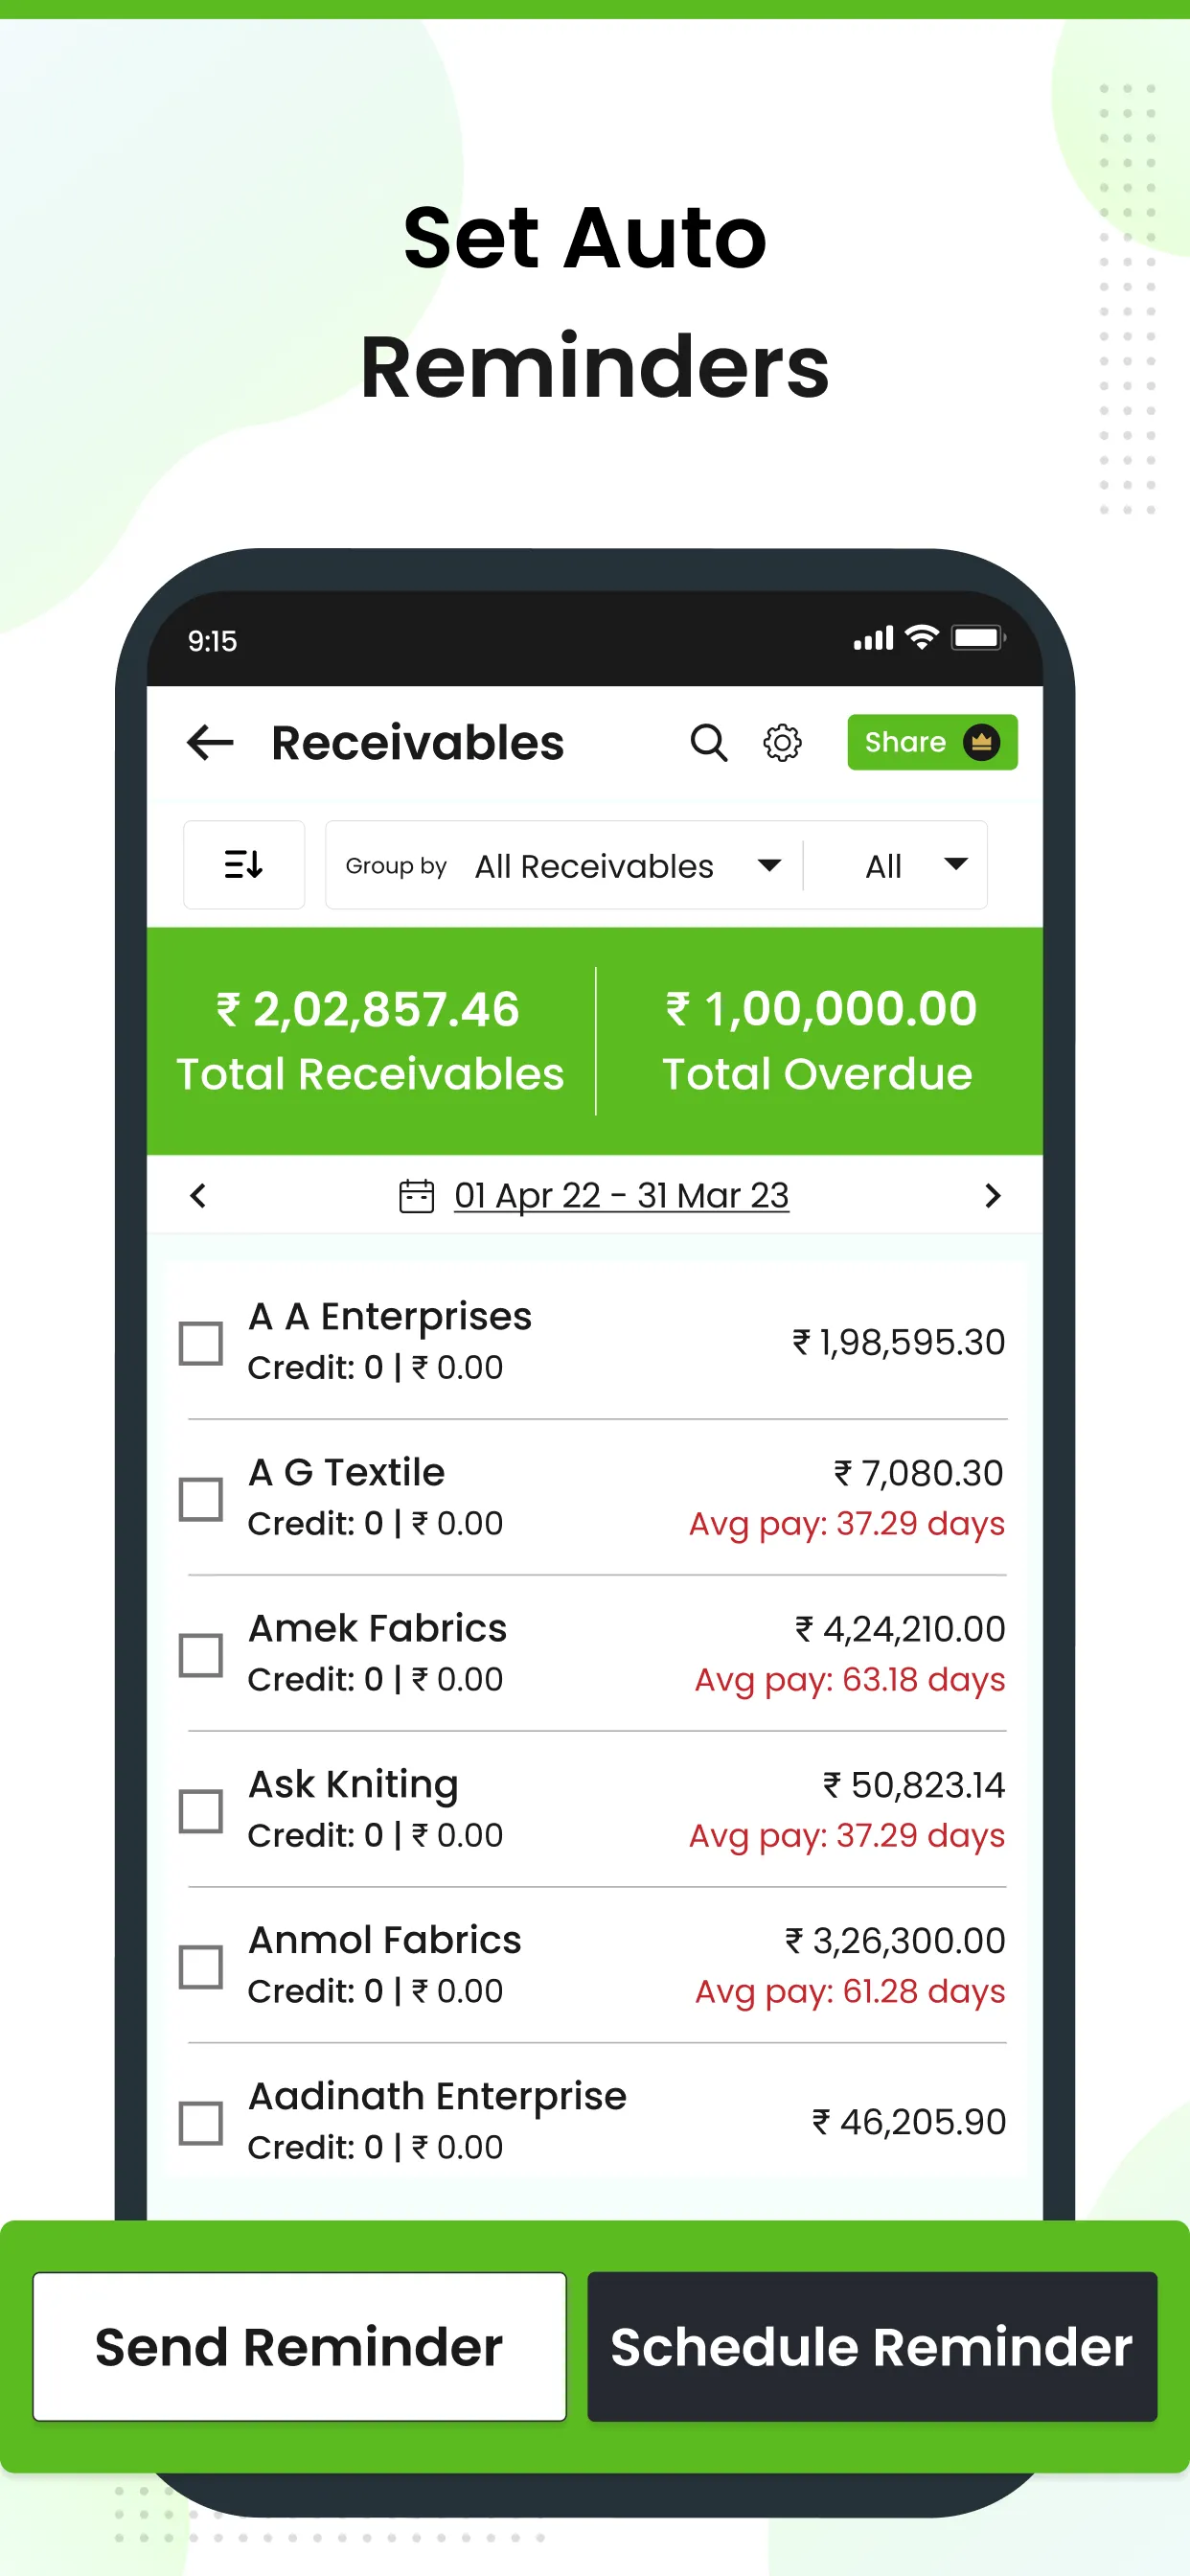Check the A A Enterprises checkbox

point(200,1342)
